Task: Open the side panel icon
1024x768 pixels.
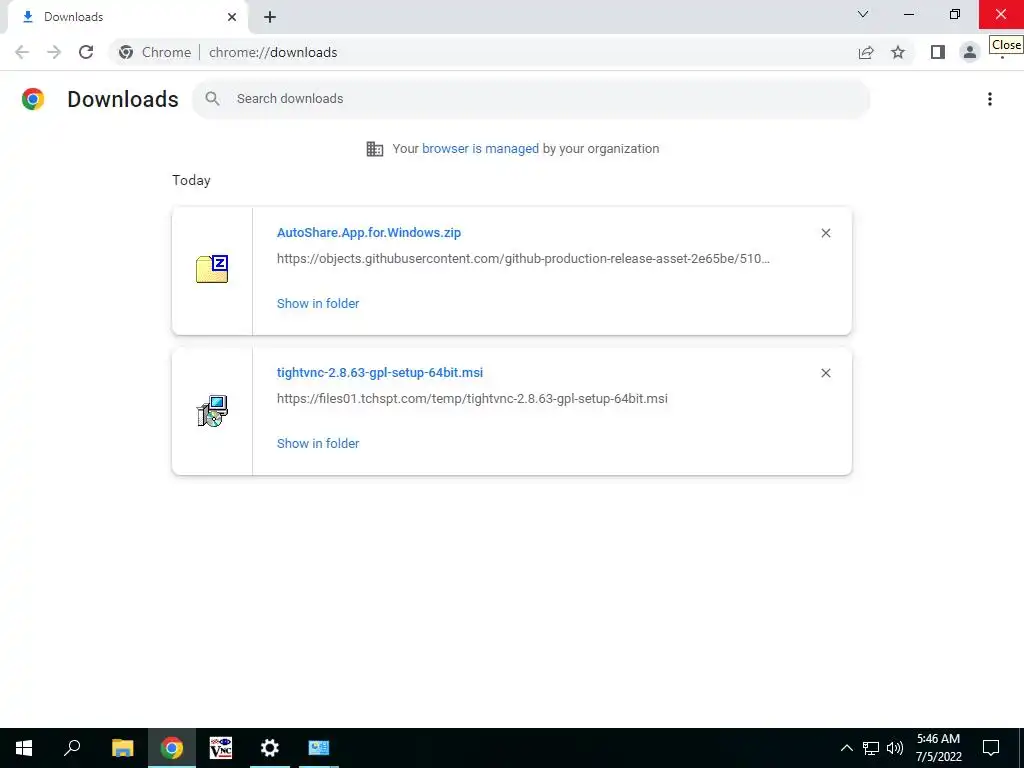Action: (938, 52)
